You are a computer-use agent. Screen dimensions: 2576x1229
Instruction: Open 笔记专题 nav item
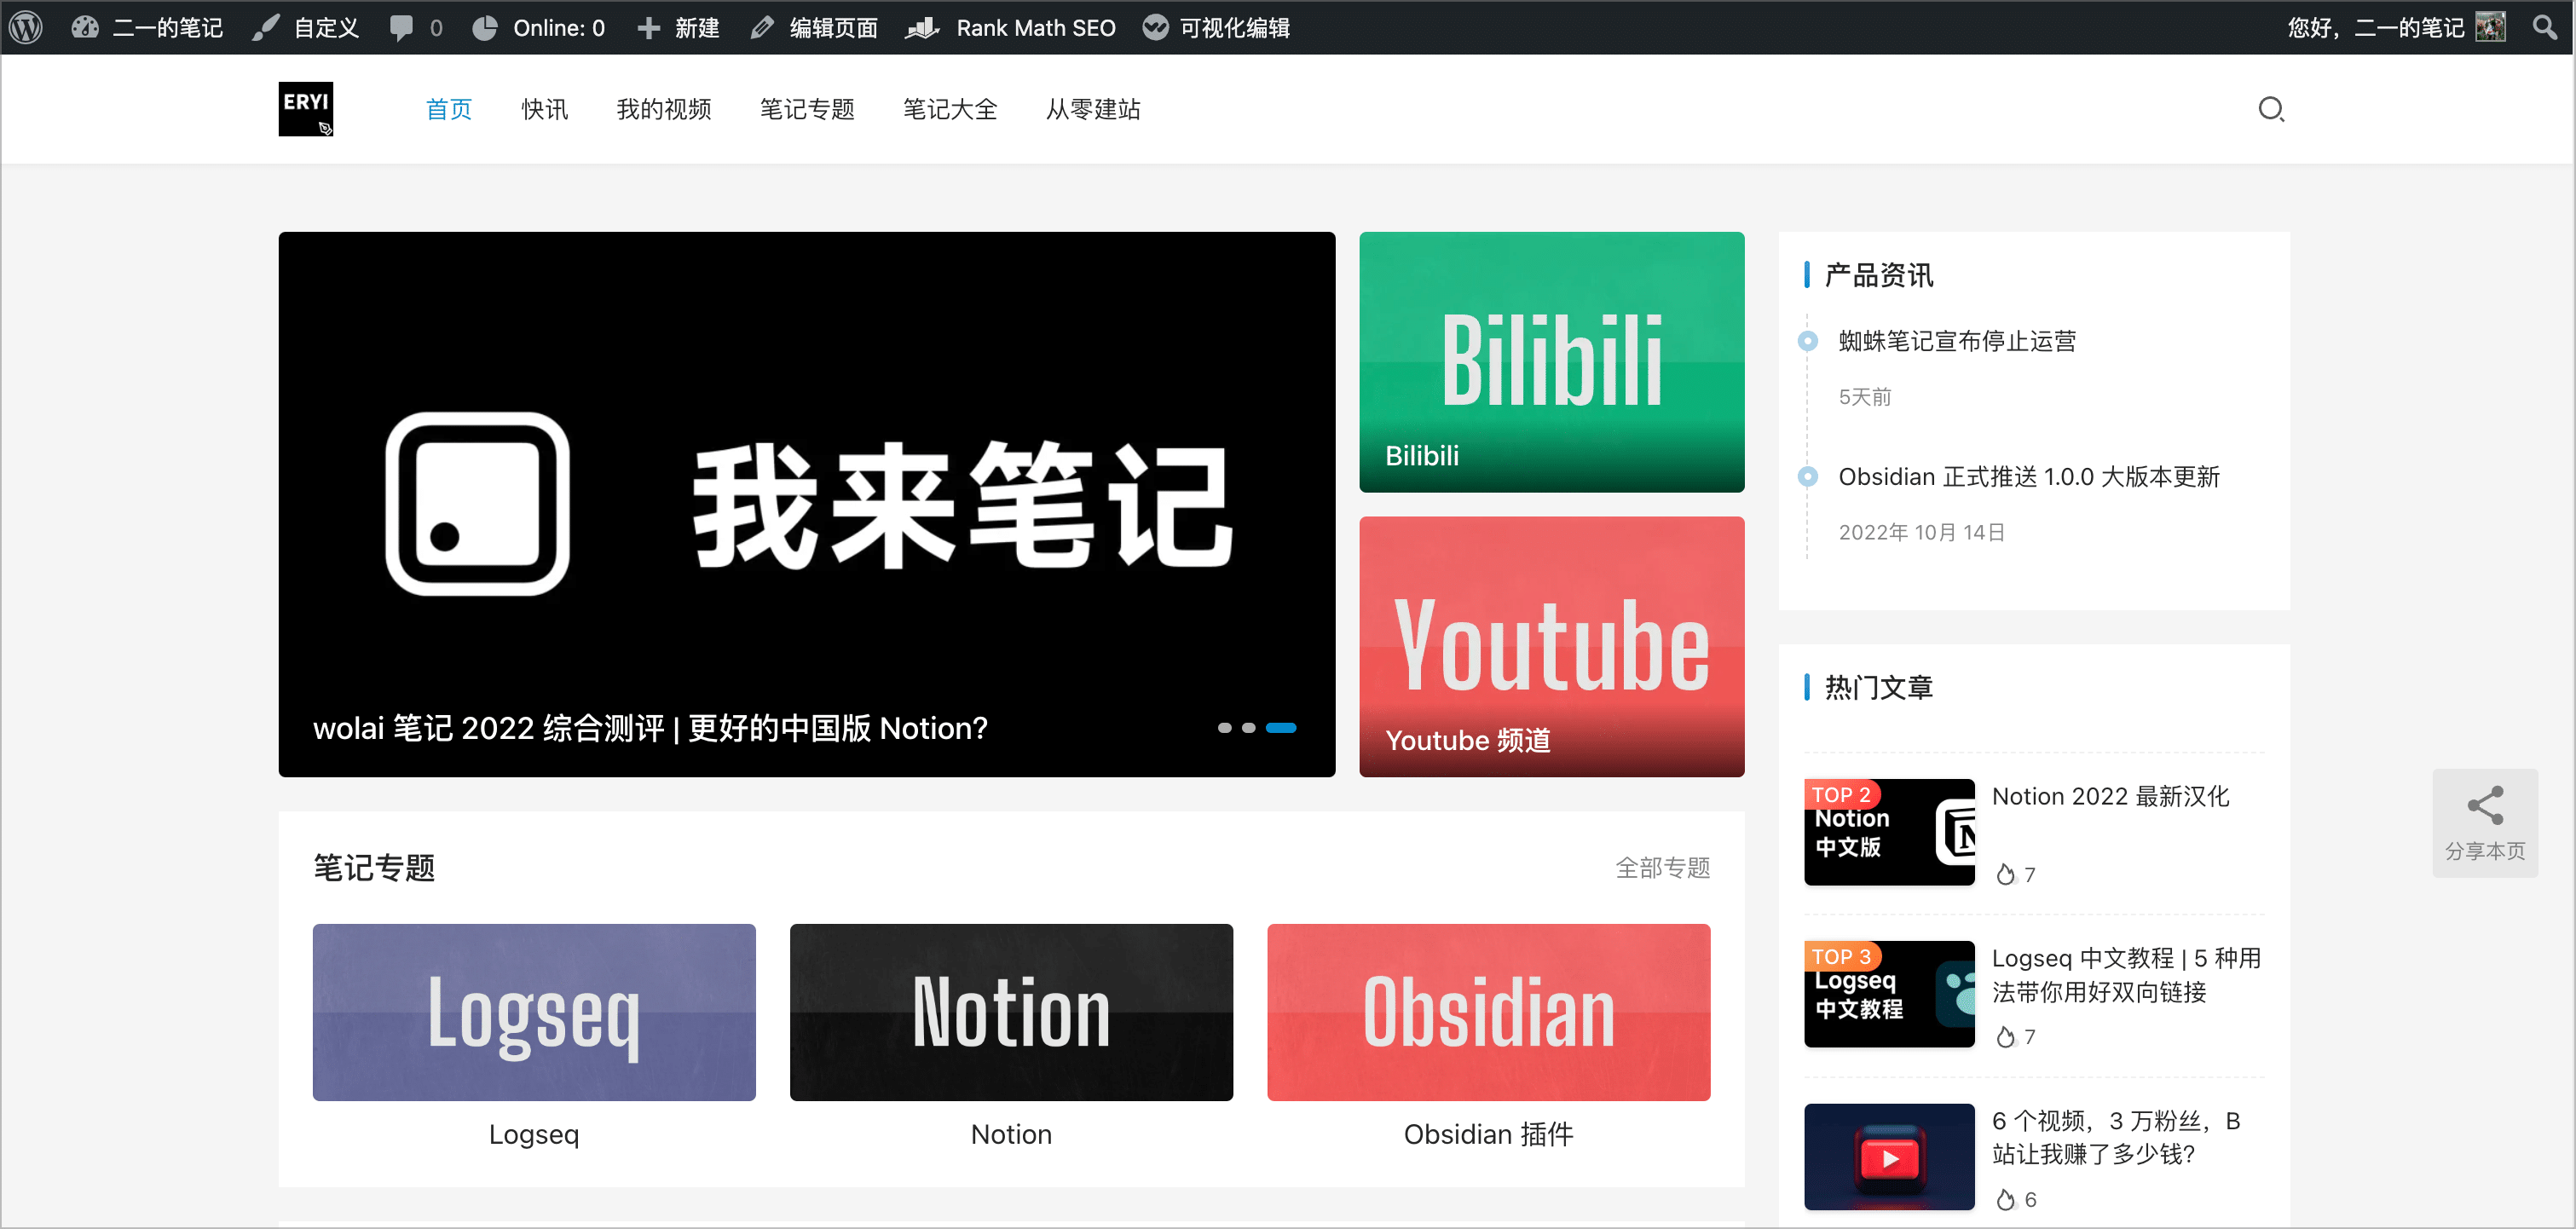pyautogui.click(x=807, y=109)
